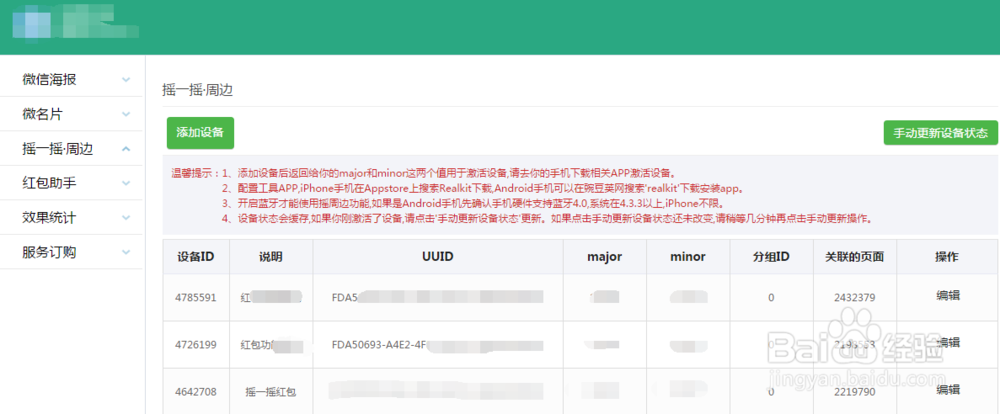Expand the 红包助手 chevron arrow

[126, 183]
